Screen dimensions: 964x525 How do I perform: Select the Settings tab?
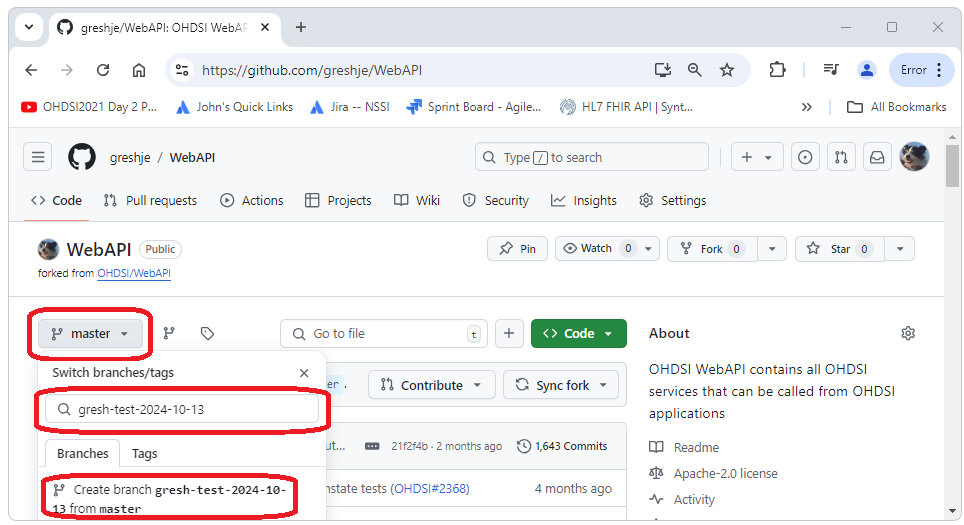pyautogui.click(x=673, y=200)
